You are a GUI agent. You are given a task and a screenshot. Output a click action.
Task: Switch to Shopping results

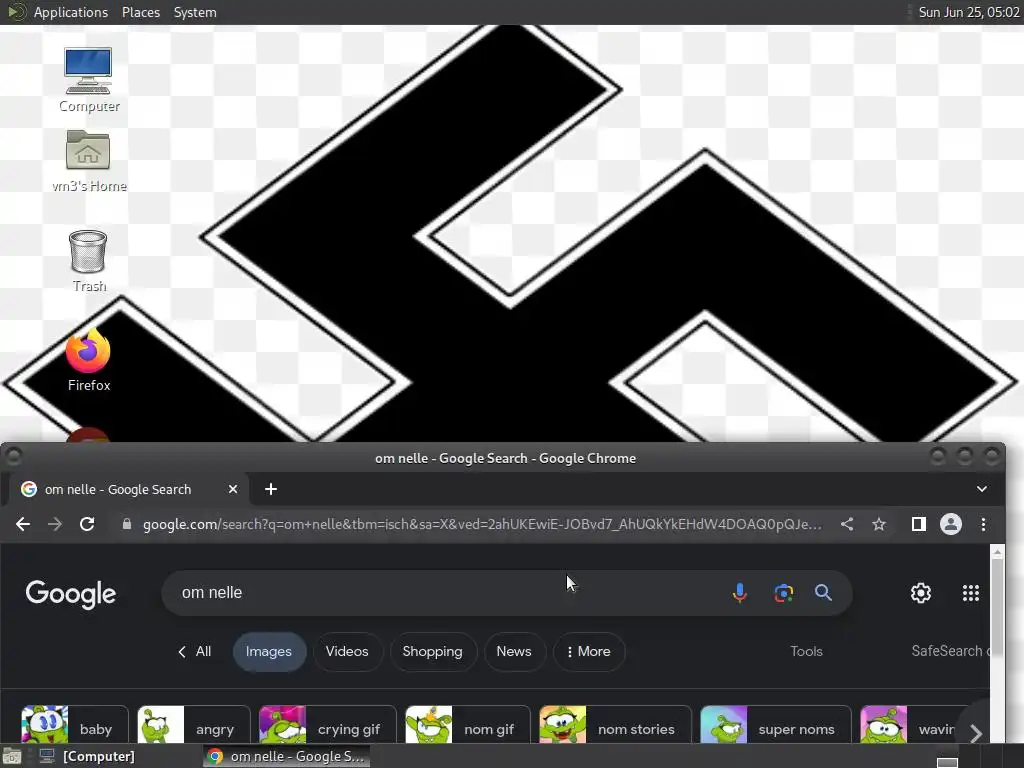(432, 652)
